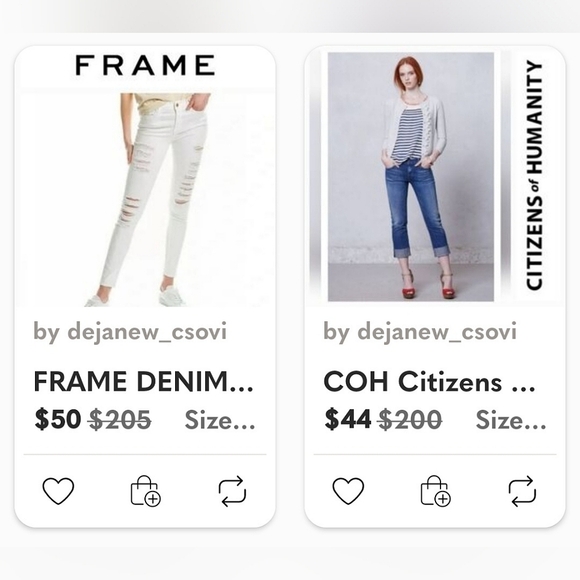This screenshot has height=580, width=580.
Task: Open seller dejanew_csovi on FRAME listing
Action: [x=130, y=331]
